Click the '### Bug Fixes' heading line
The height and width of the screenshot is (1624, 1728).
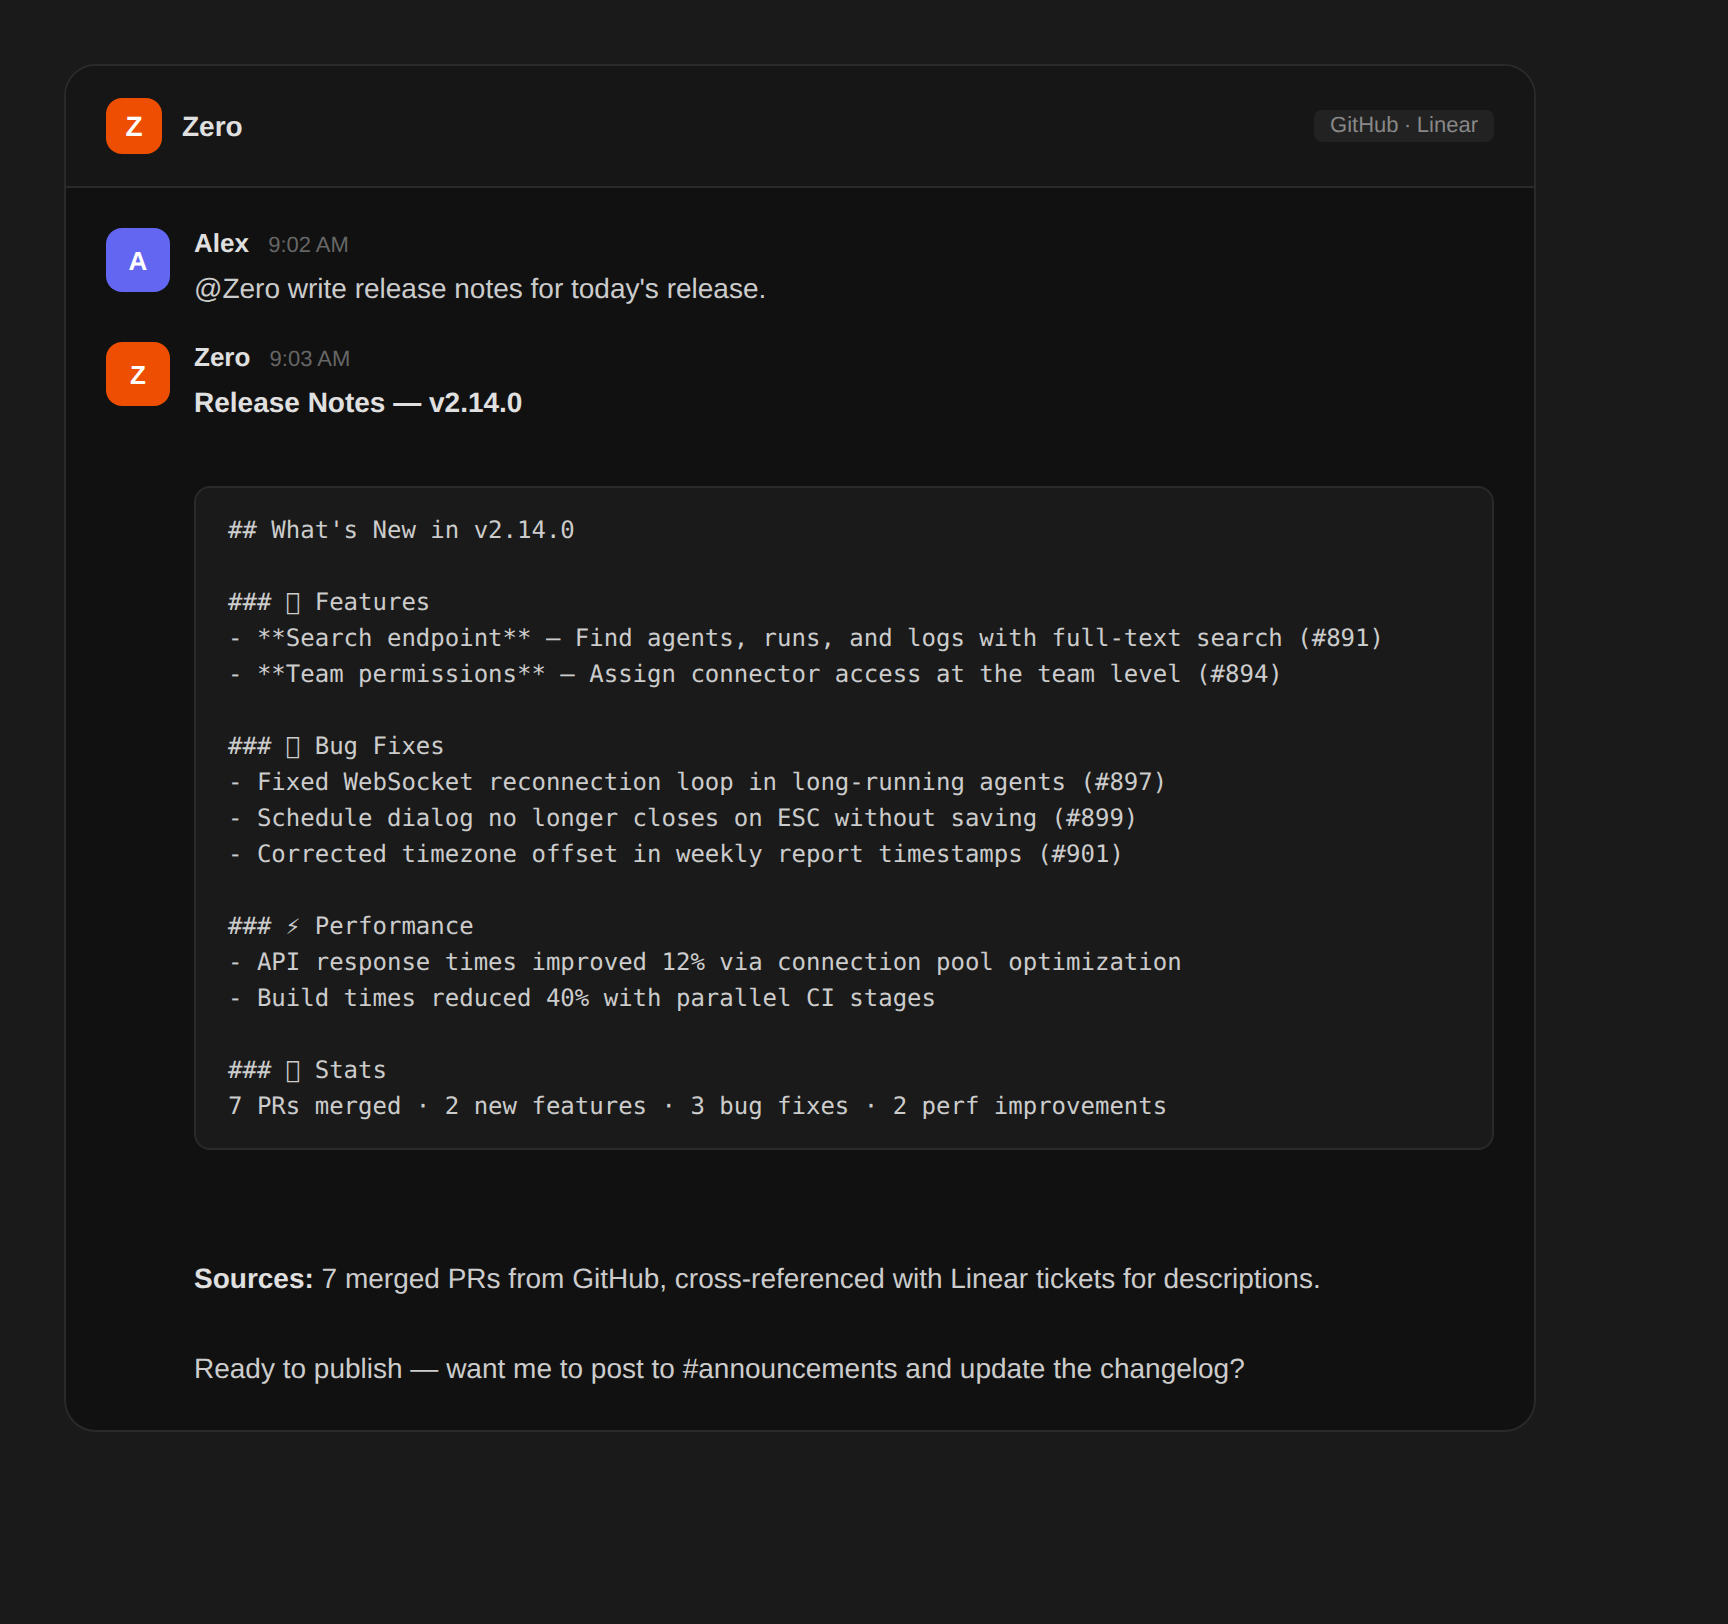(x=336, y=746)
